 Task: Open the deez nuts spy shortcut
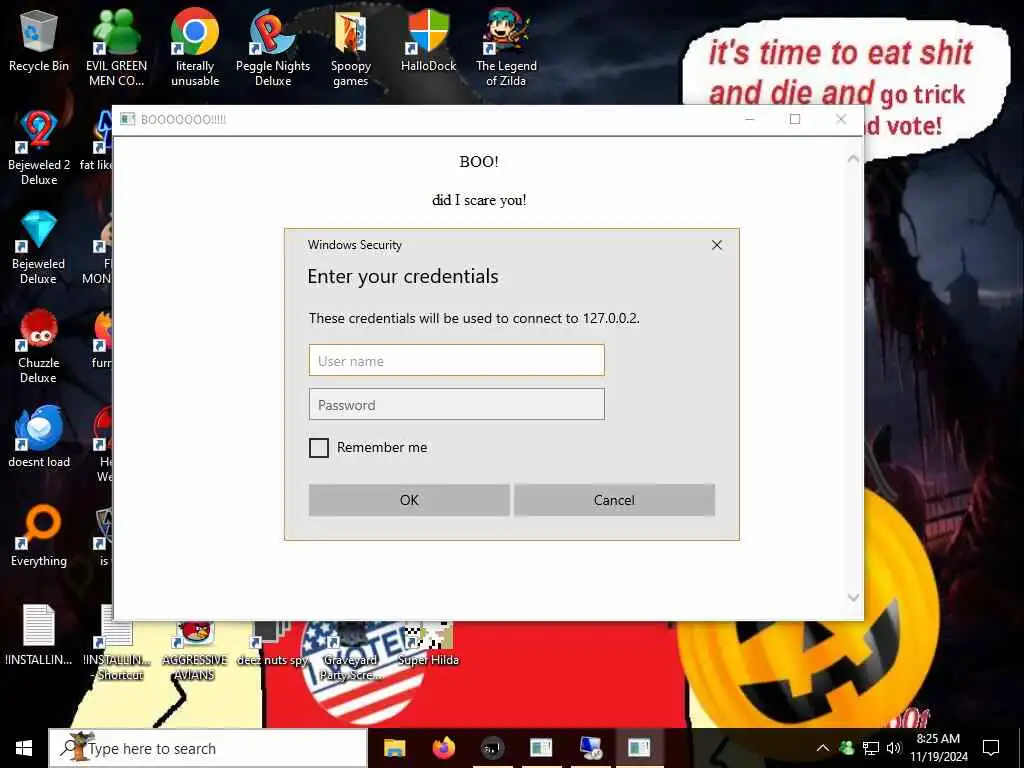[x=272, y=645]
